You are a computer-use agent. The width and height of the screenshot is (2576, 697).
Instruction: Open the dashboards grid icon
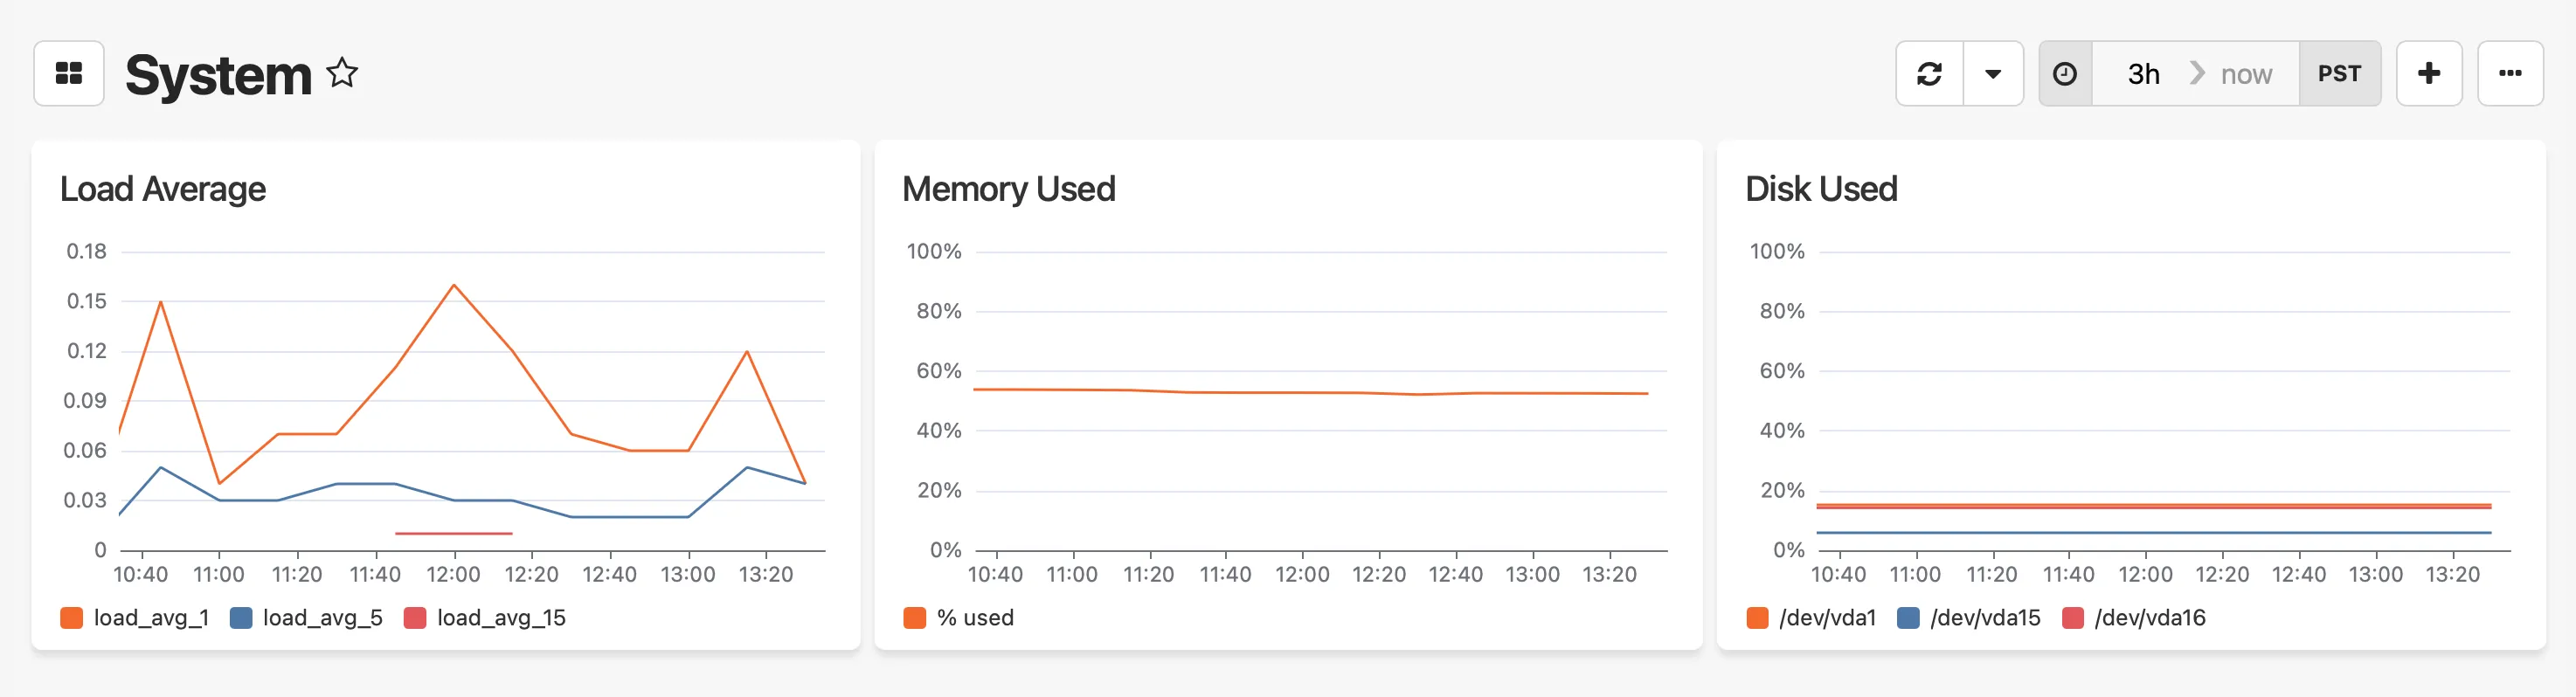coord(68,72)
